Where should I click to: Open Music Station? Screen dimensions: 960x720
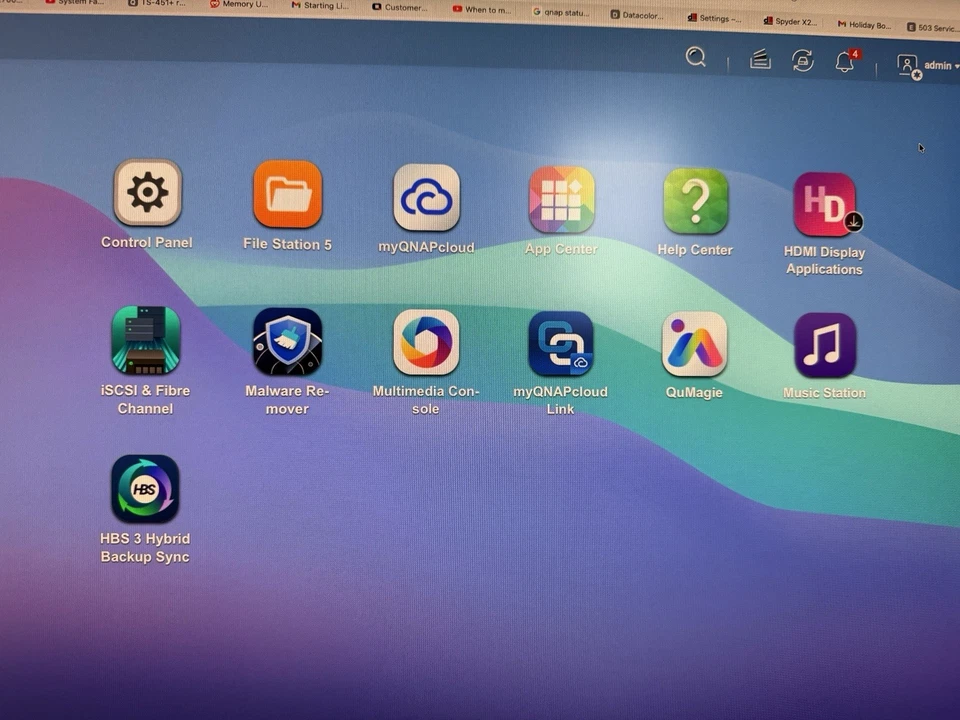[825, 345]
